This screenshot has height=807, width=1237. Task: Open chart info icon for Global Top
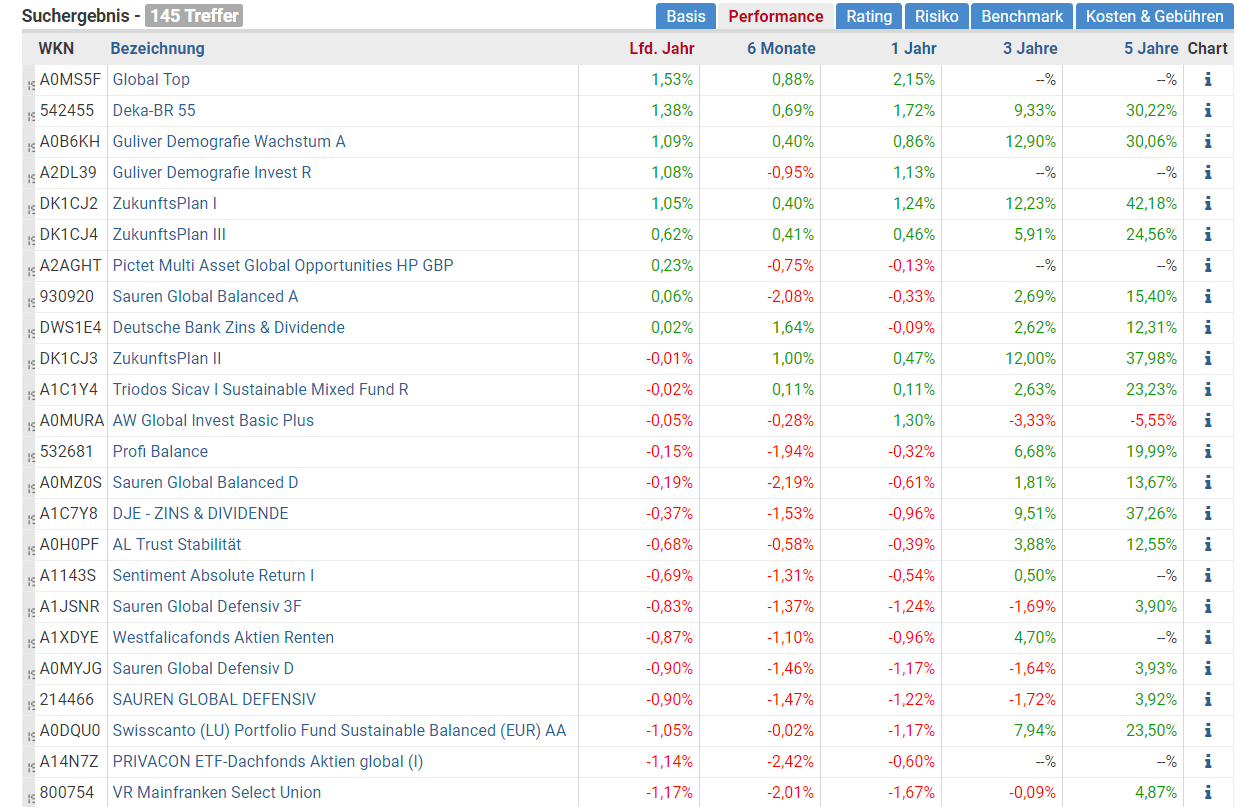1208,80
